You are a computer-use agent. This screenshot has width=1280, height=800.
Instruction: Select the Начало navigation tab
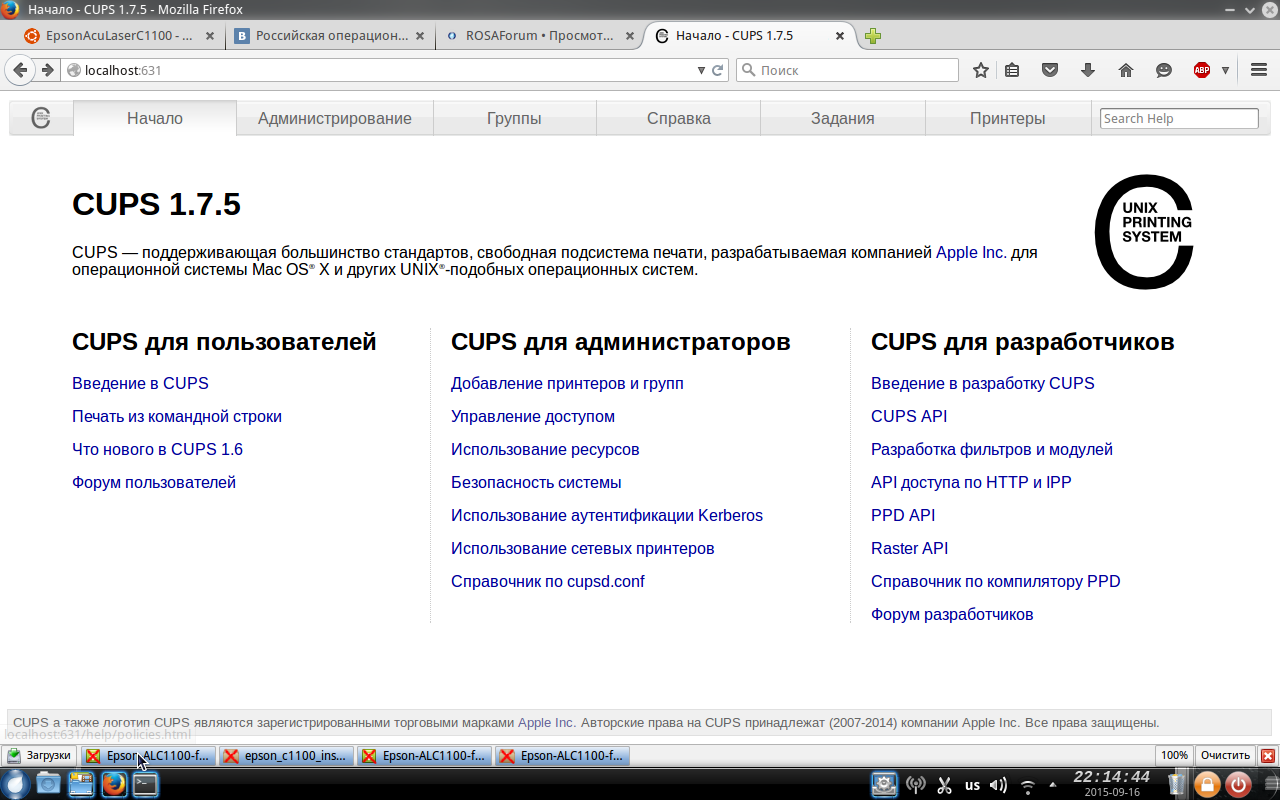(x=155, y=118)
